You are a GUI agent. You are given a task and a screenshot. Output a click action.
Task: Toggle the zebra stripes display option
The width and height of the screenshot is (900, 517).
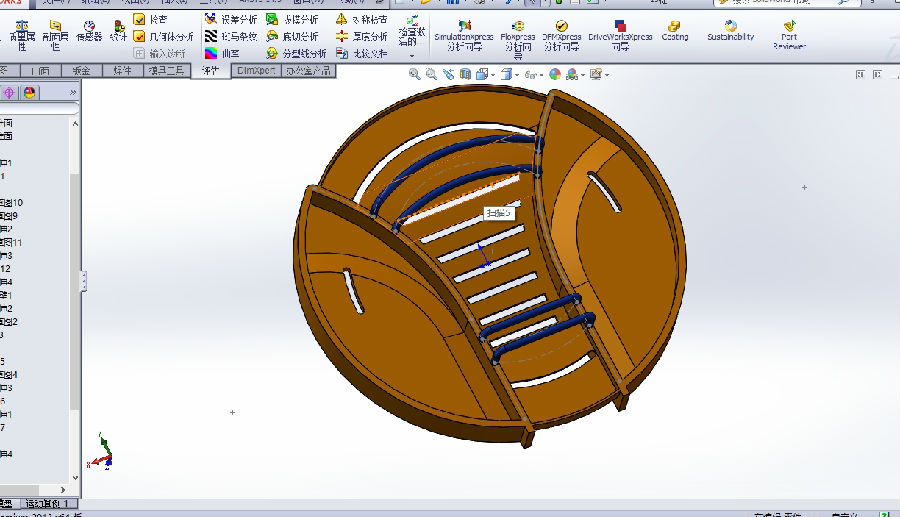[211, 36]
